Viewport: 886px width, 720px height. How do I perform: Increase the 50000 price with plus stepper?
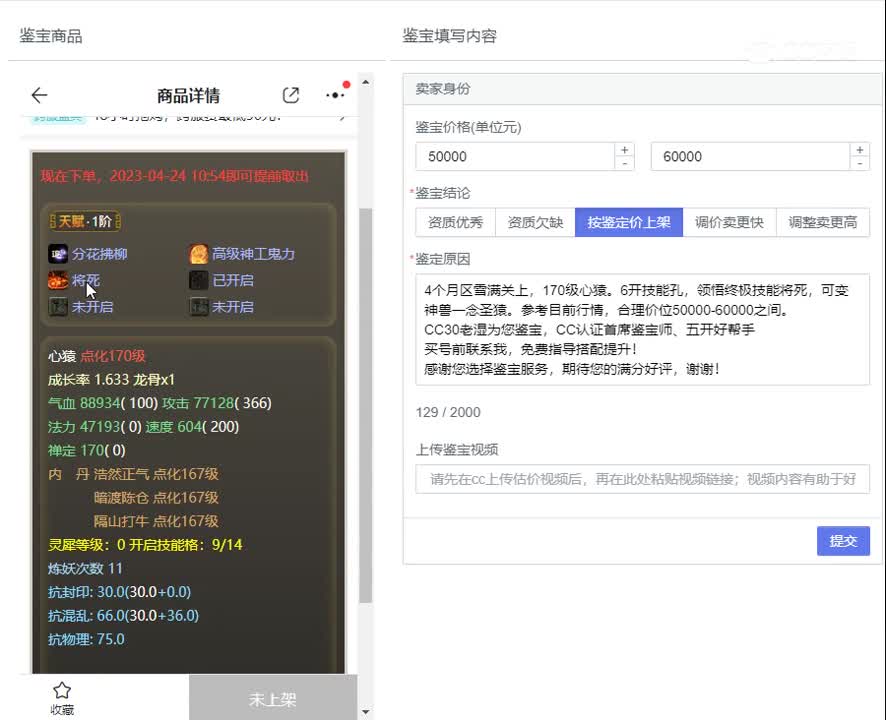point(625,150)
